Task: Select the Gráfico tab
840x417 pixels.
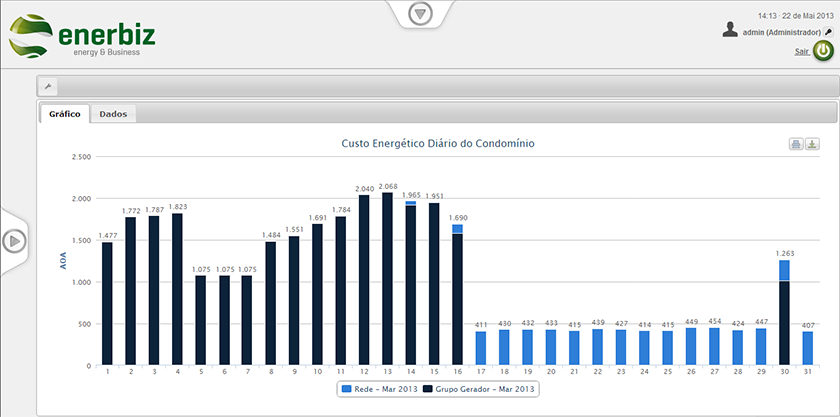Action: [x=65, y=114]
